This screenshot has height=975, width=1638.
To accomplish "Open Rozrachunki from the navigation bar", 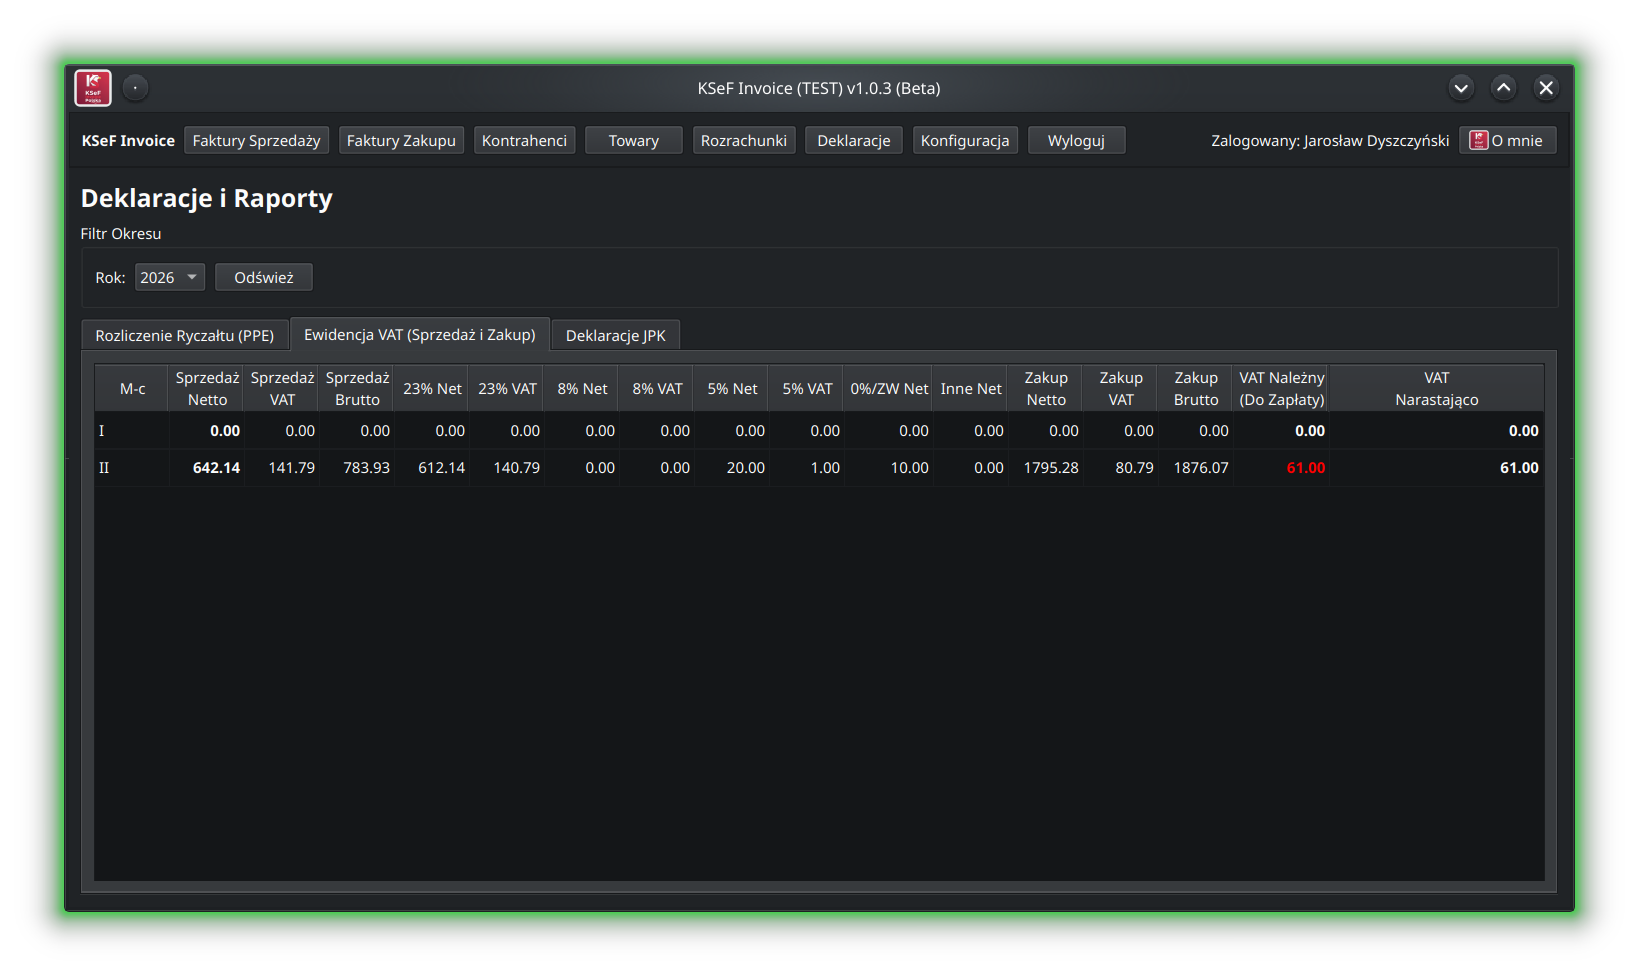I will [x=743, y=141].
